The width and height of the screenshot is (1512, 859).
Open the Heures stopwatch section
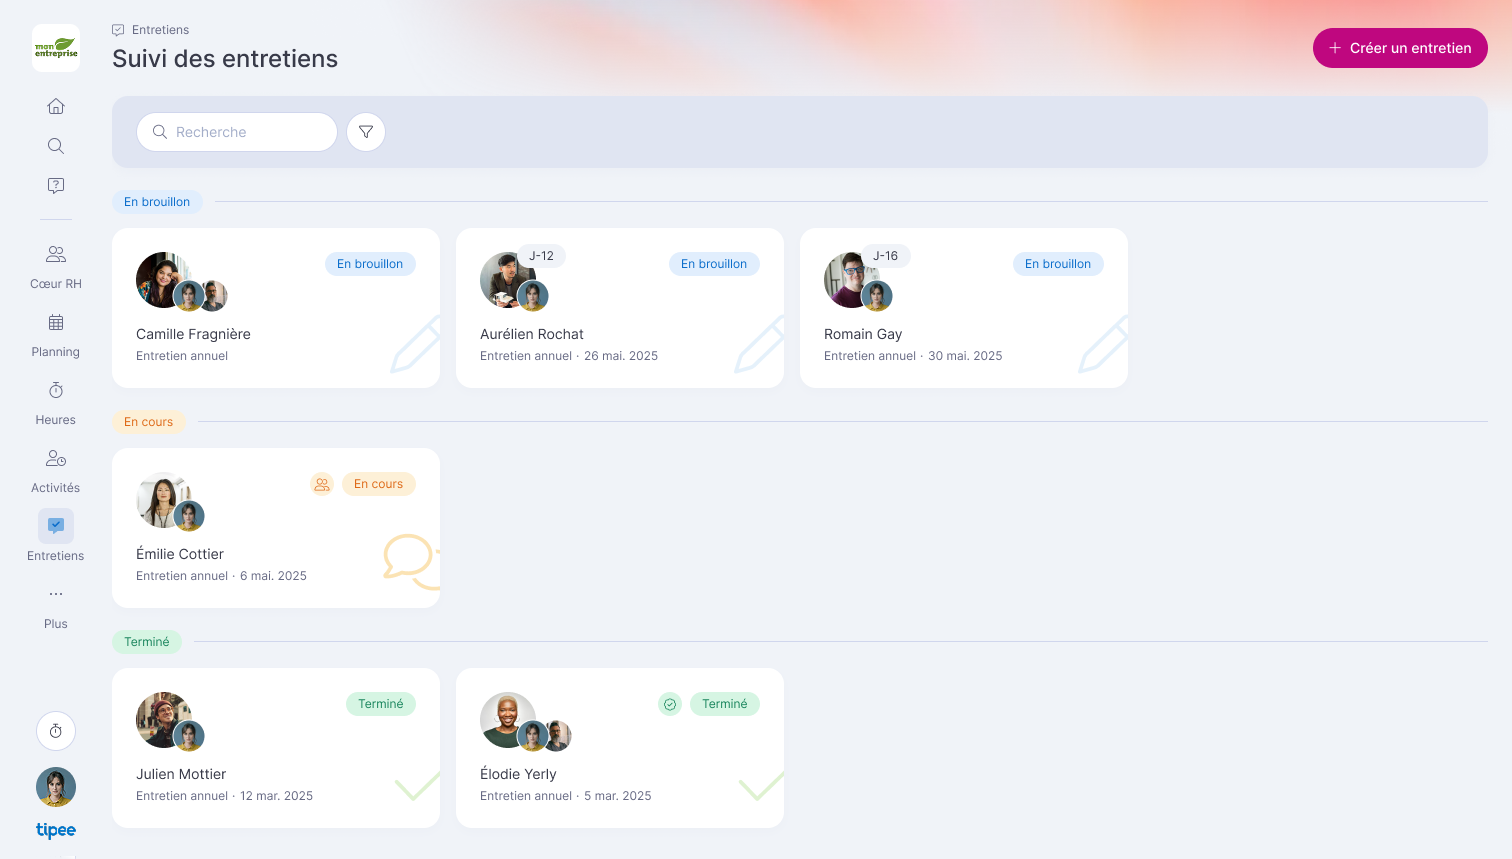tap(56, 402)
